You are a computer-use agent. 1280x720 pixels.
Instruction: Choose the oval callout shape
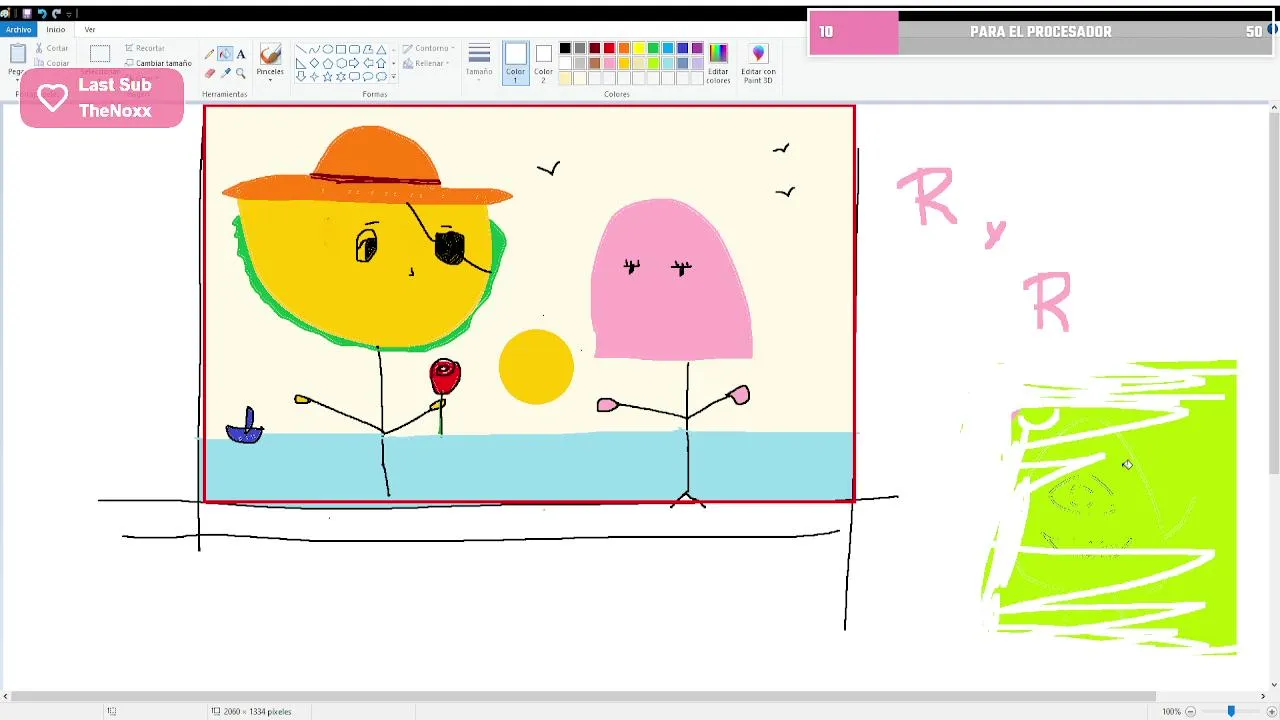368,77
